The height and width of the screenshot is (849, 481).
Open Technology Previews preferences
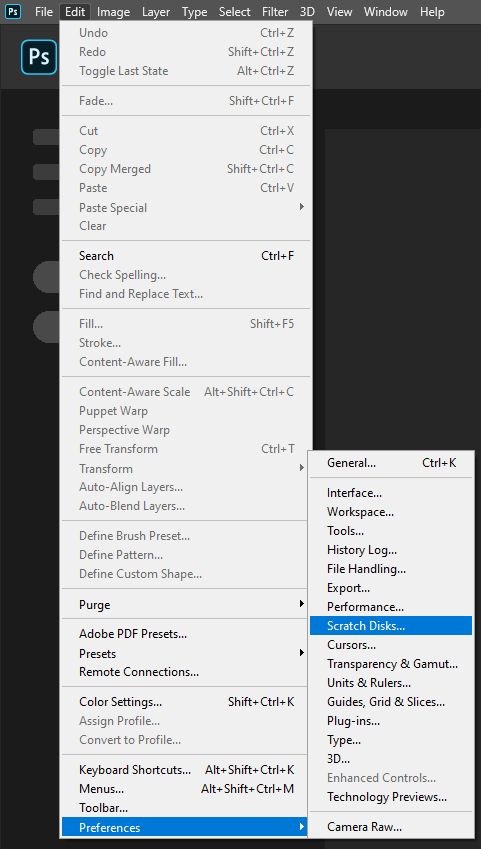click(x=391, y=797)
